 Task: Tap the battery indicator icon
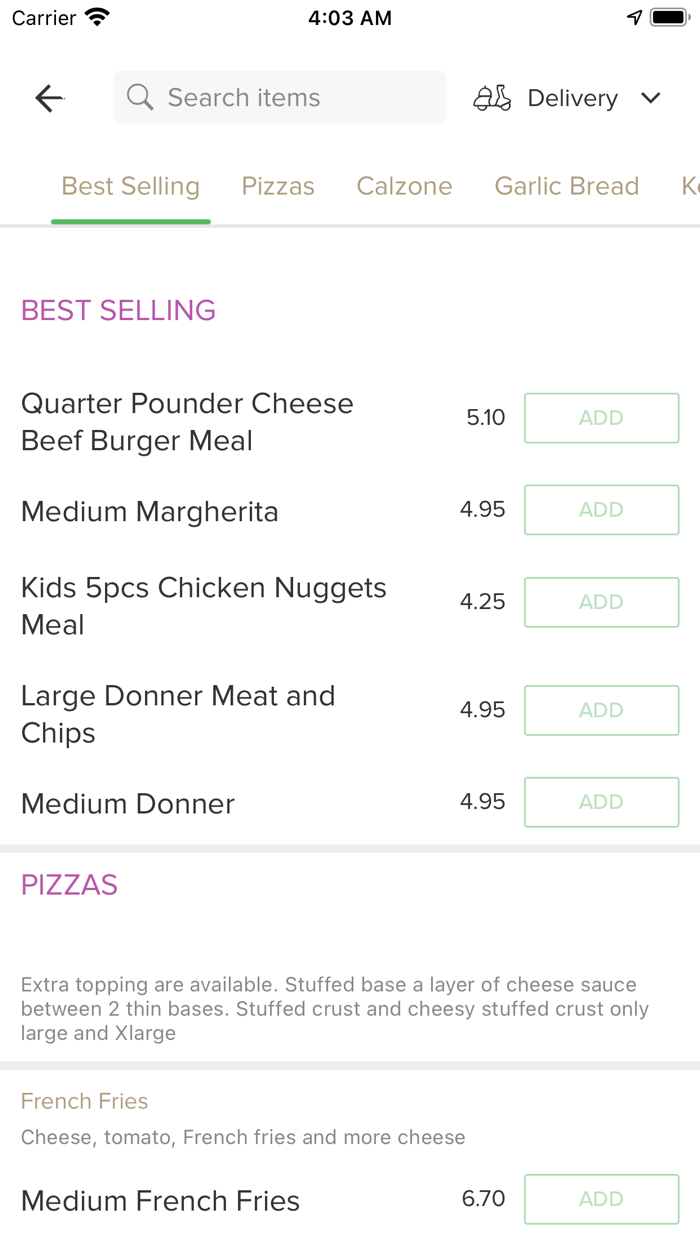tap(668, 16)
